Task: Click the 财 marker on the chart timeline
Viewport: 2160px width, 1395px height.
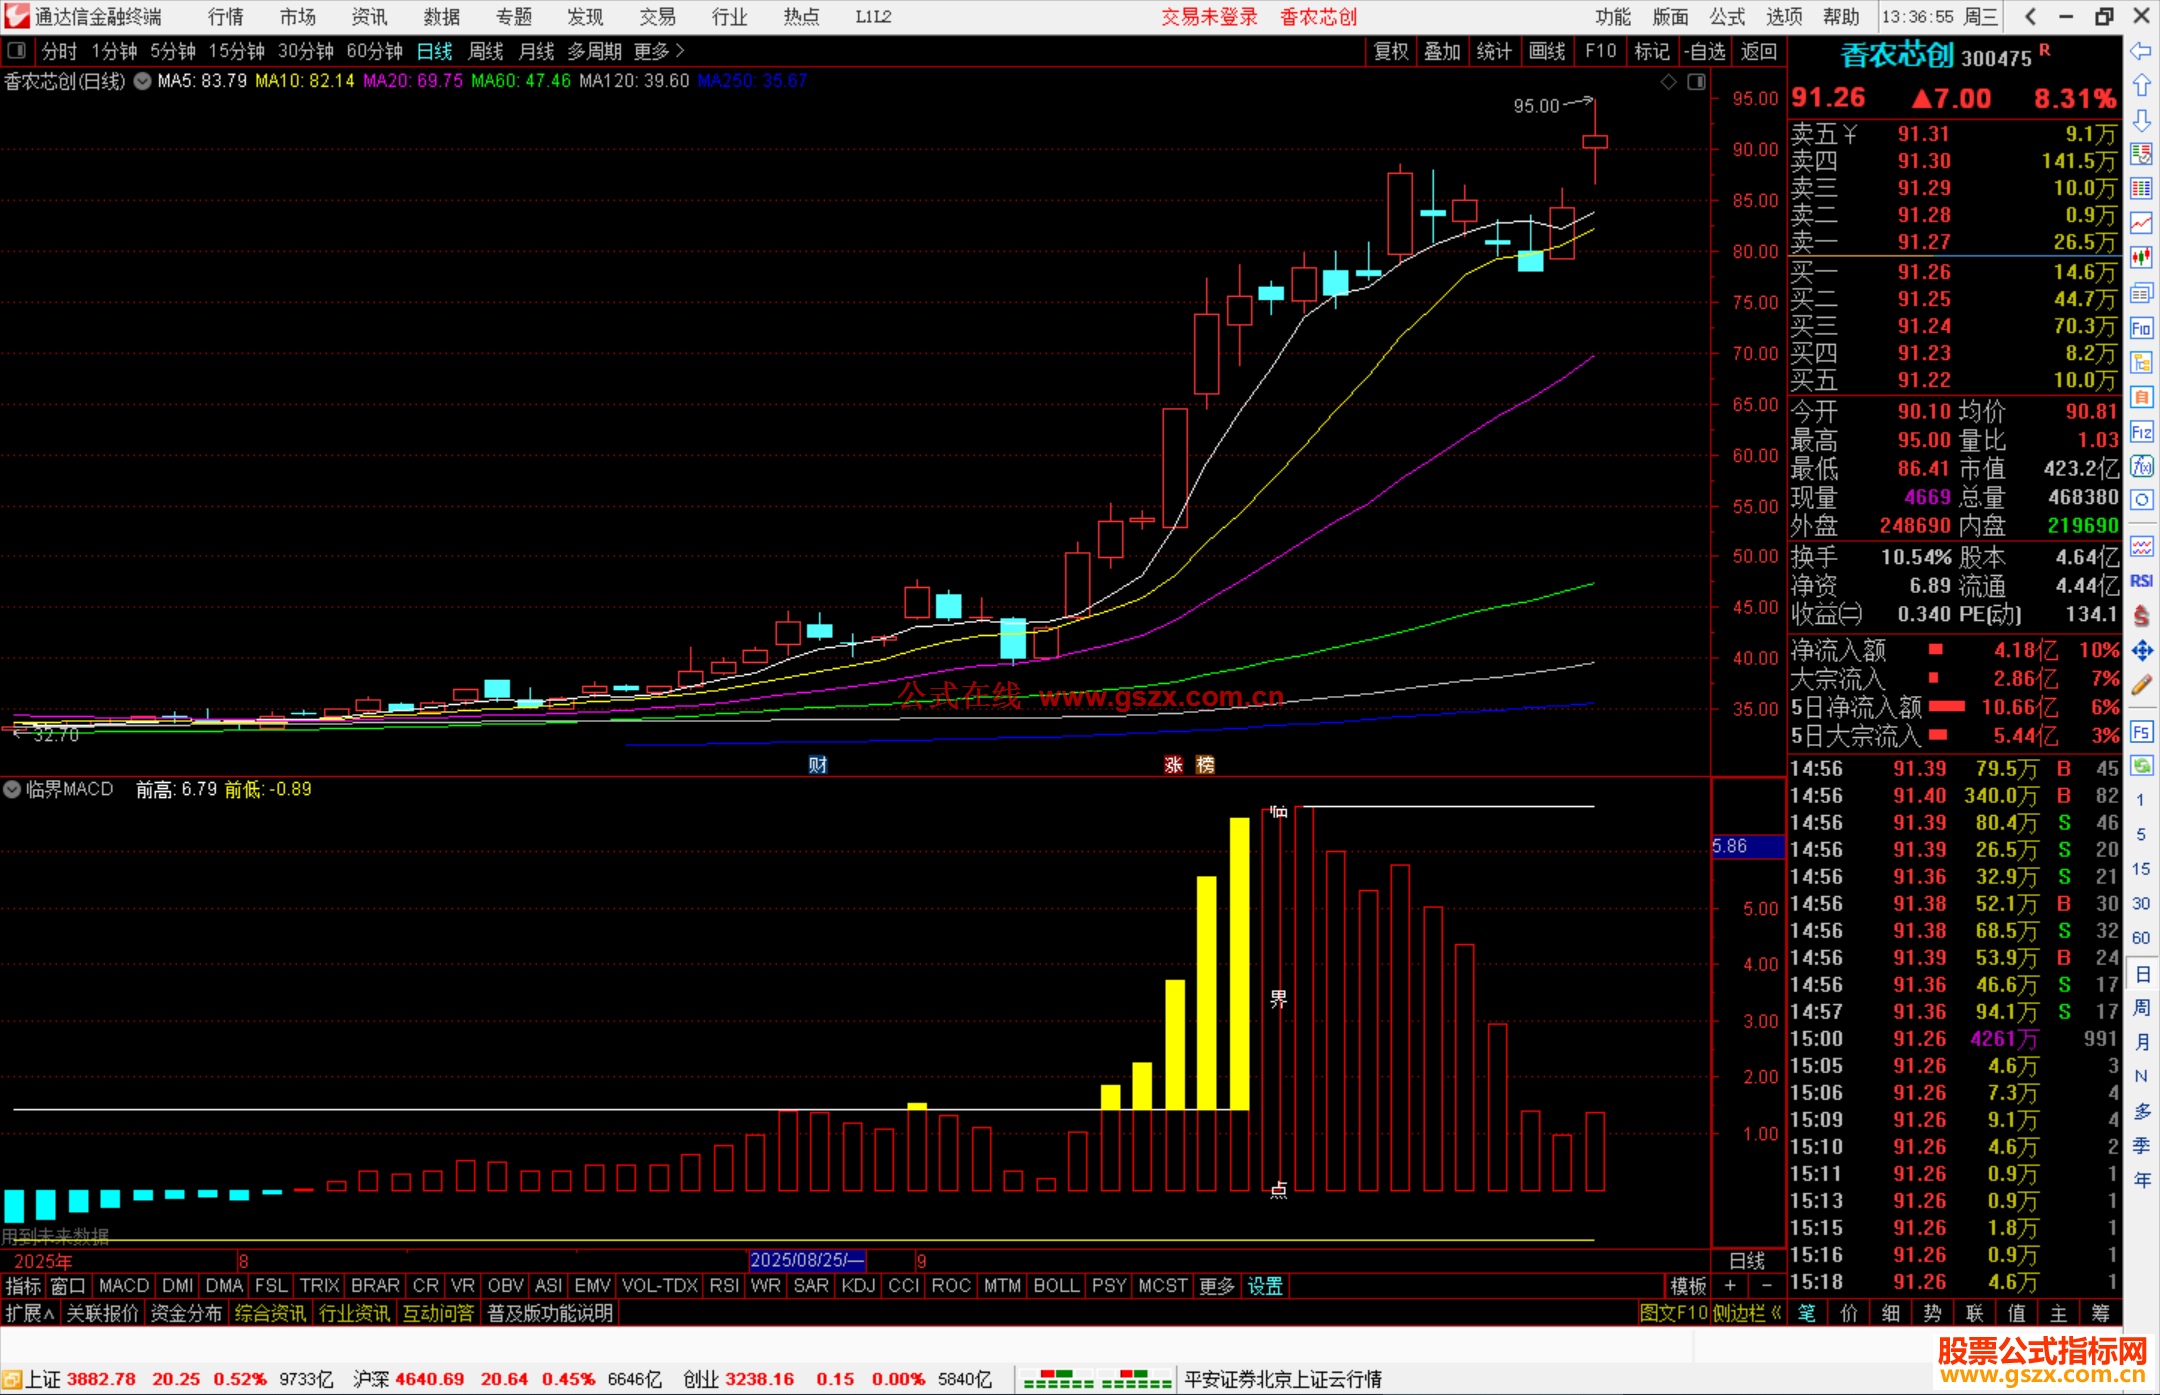Action: [817, 765]
